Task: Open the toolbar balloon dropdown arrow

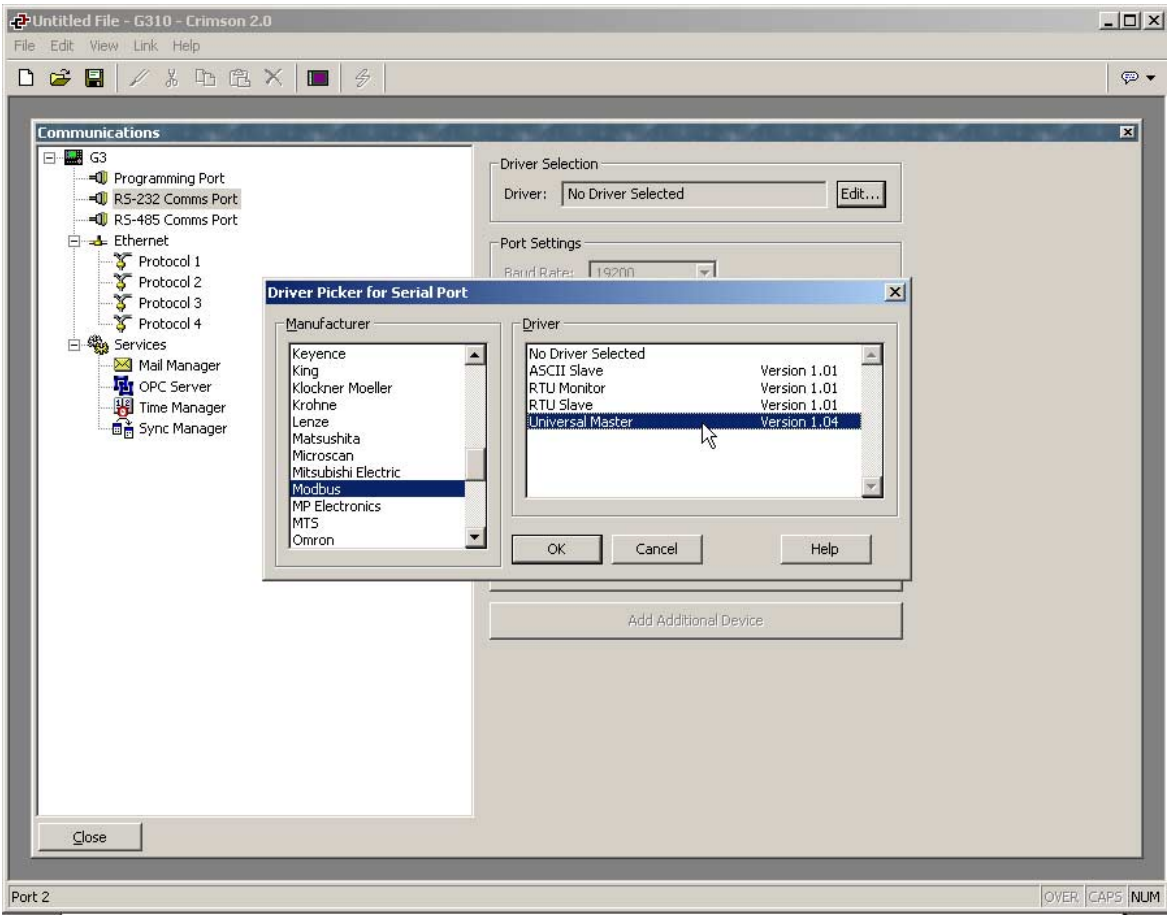Action: [x=1151, y=78]
